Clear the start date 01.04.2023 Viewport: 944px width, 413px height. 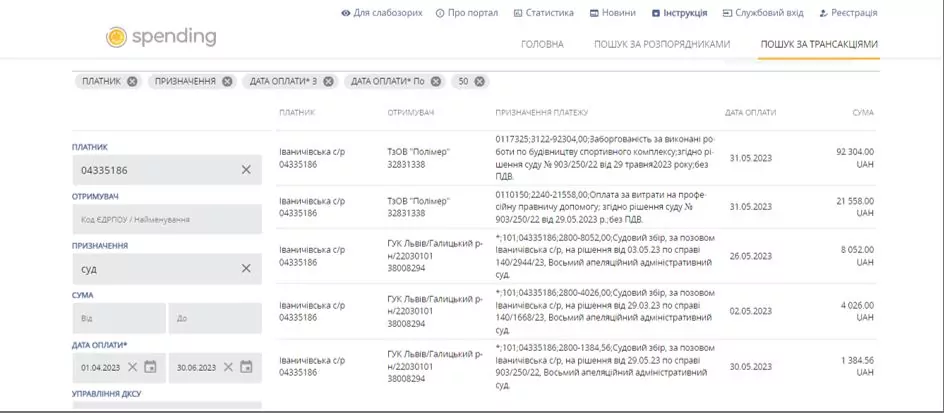(x=132, y=367)
